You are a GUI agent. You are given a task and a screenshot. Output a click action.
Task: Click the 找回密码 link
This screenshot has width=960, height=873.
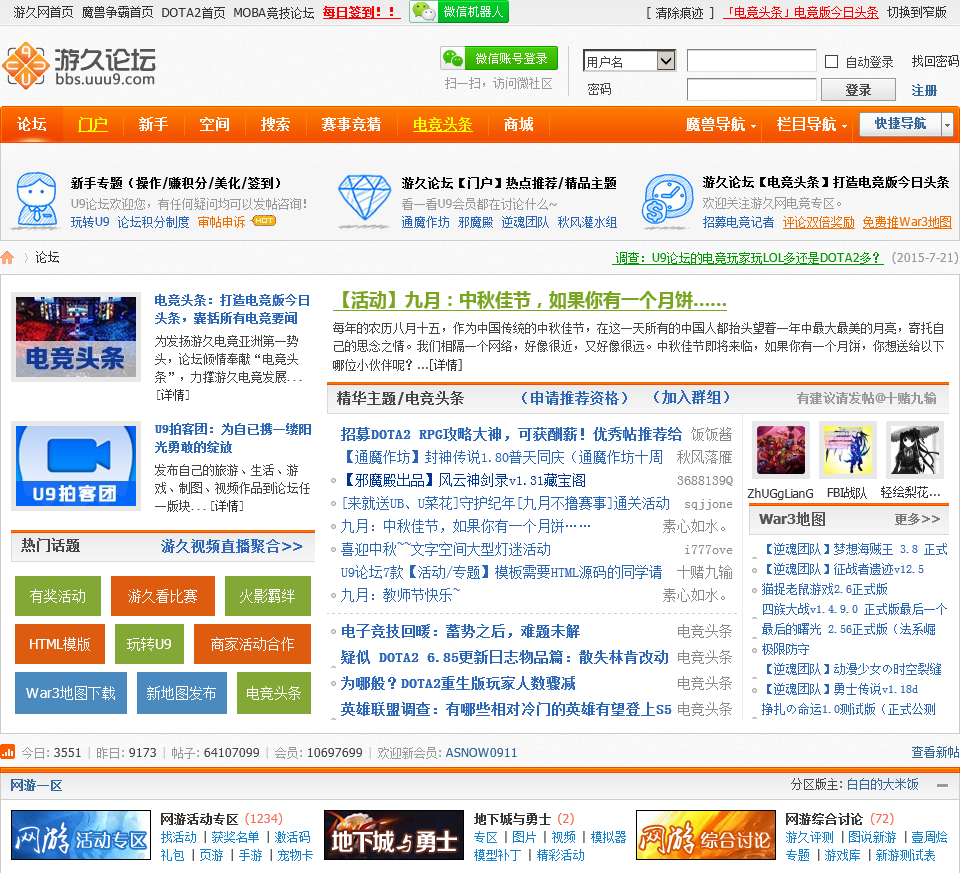tap(935, 61)
